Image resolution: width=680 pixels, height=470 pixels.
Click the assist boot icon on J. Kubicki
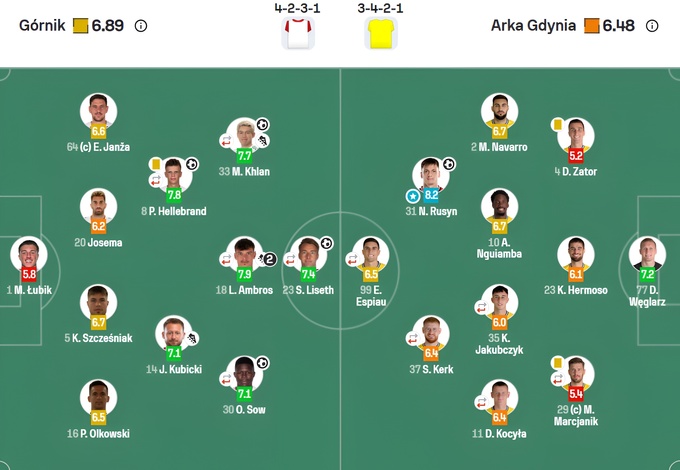click(x=192, y=338)
